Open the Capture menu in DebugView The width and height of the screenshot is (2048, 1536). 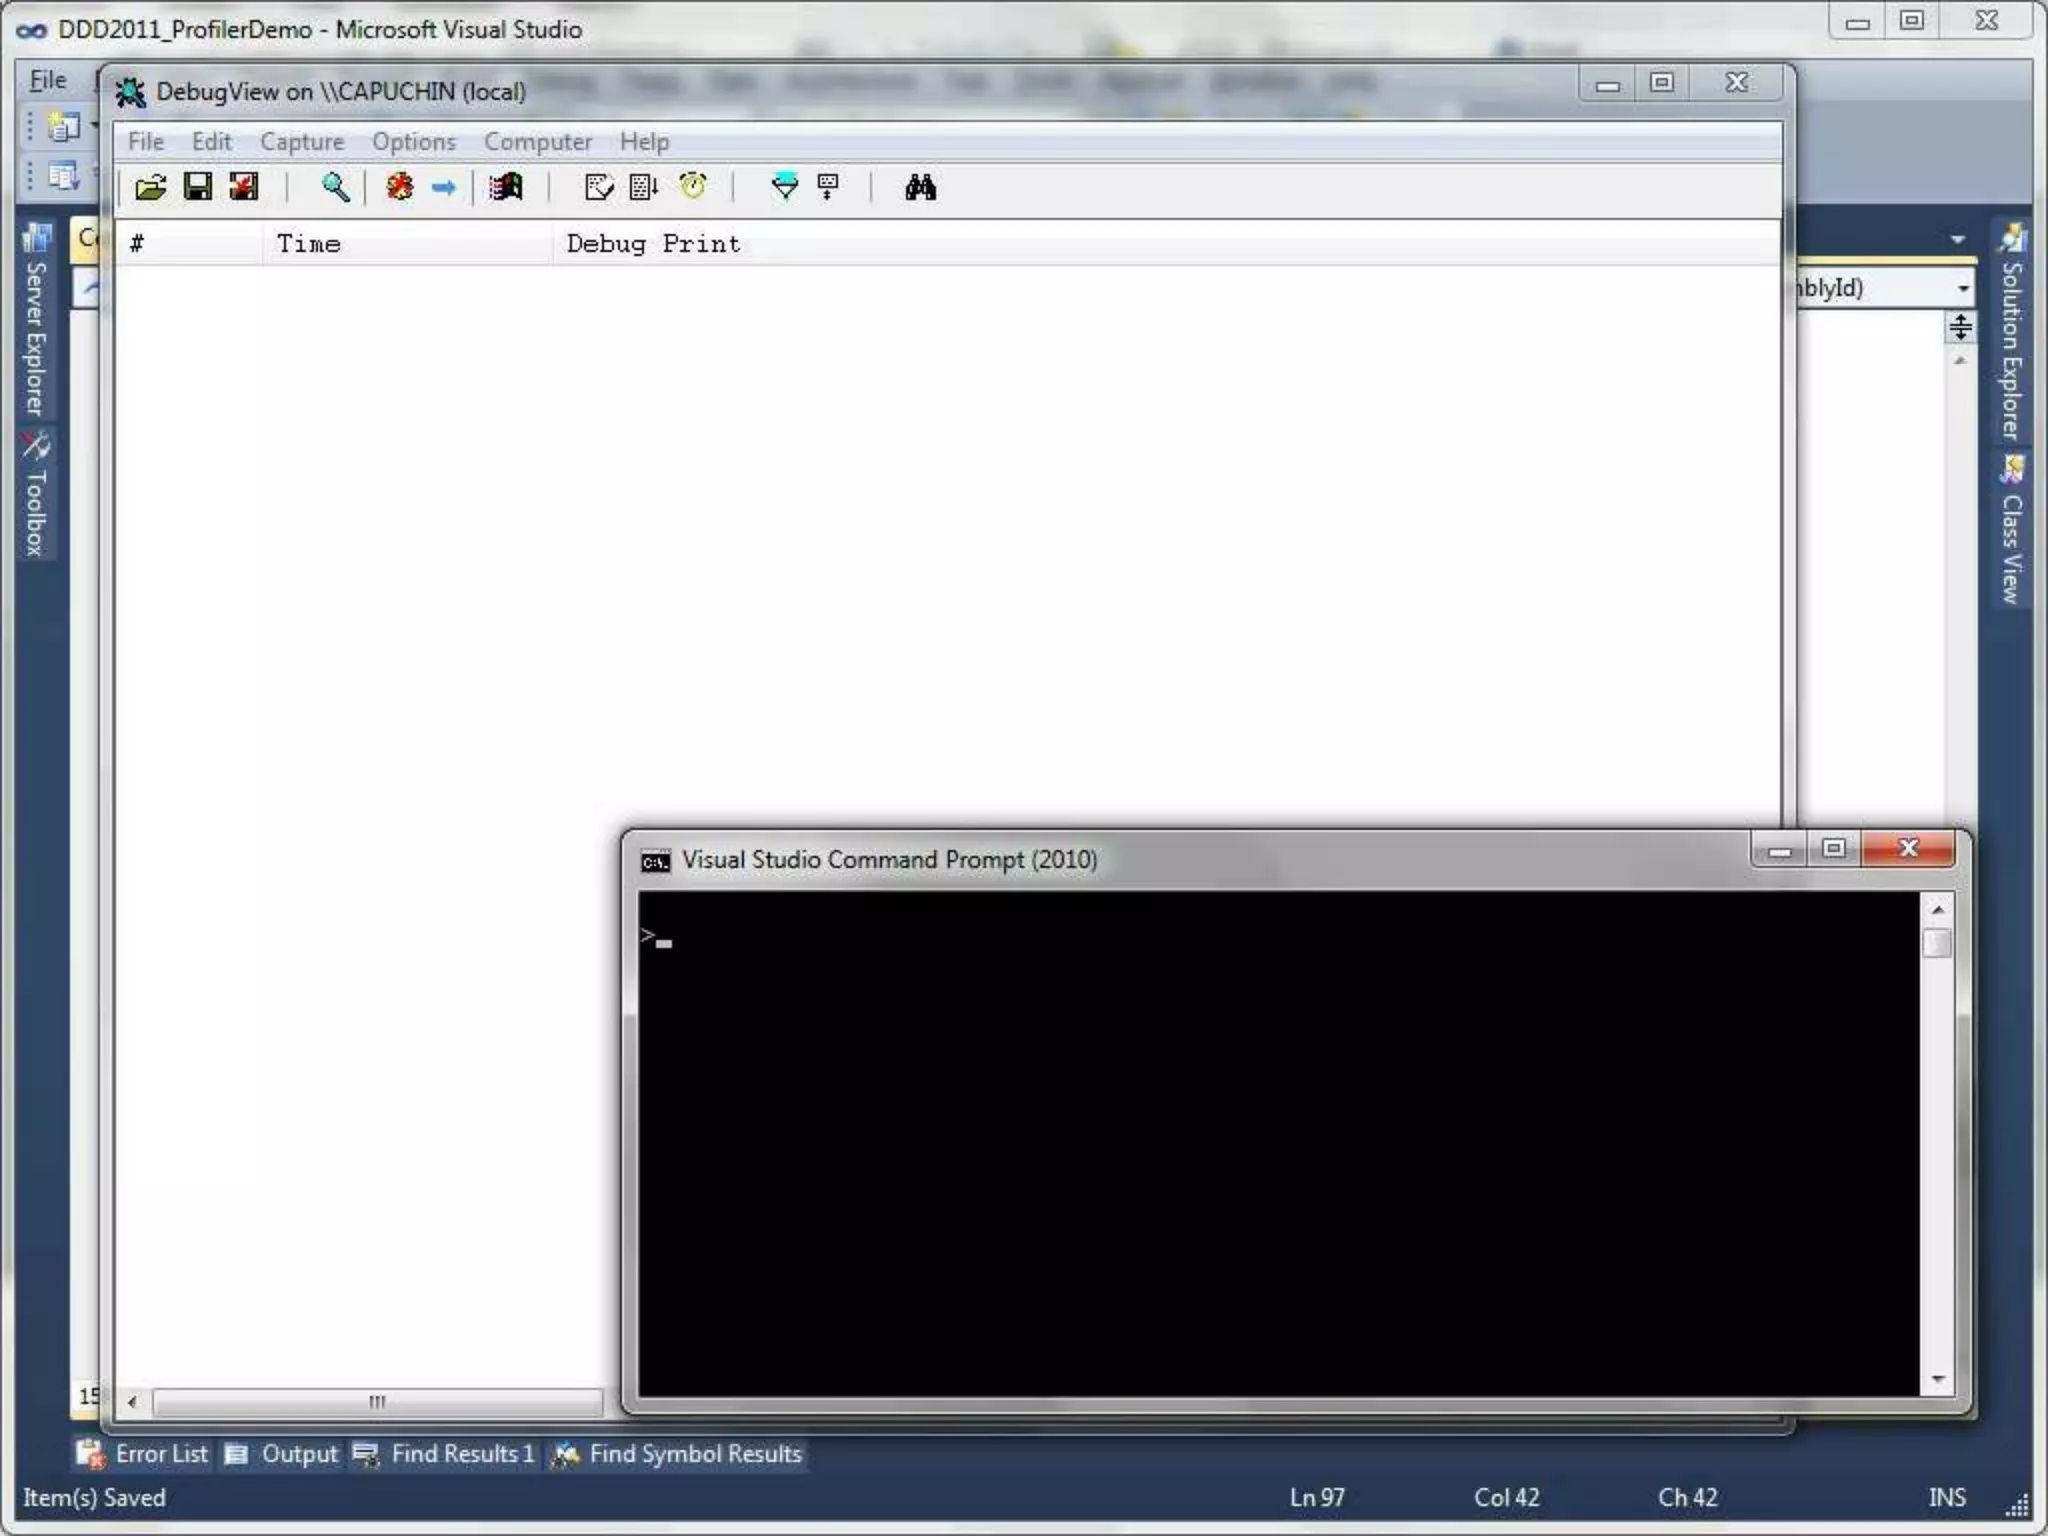pos(301,142)
